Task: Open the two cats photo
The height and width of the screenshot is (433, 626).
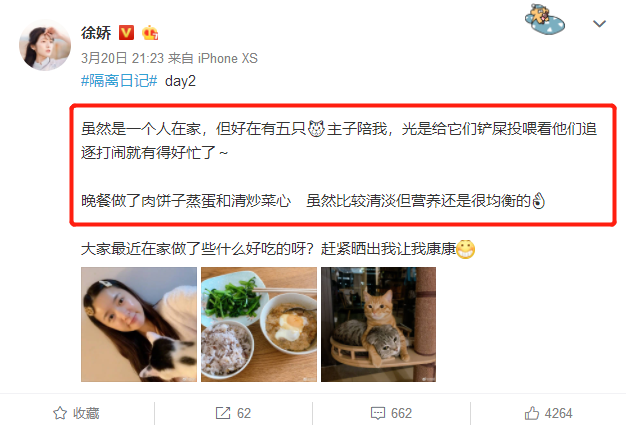Action: point(378,324)
